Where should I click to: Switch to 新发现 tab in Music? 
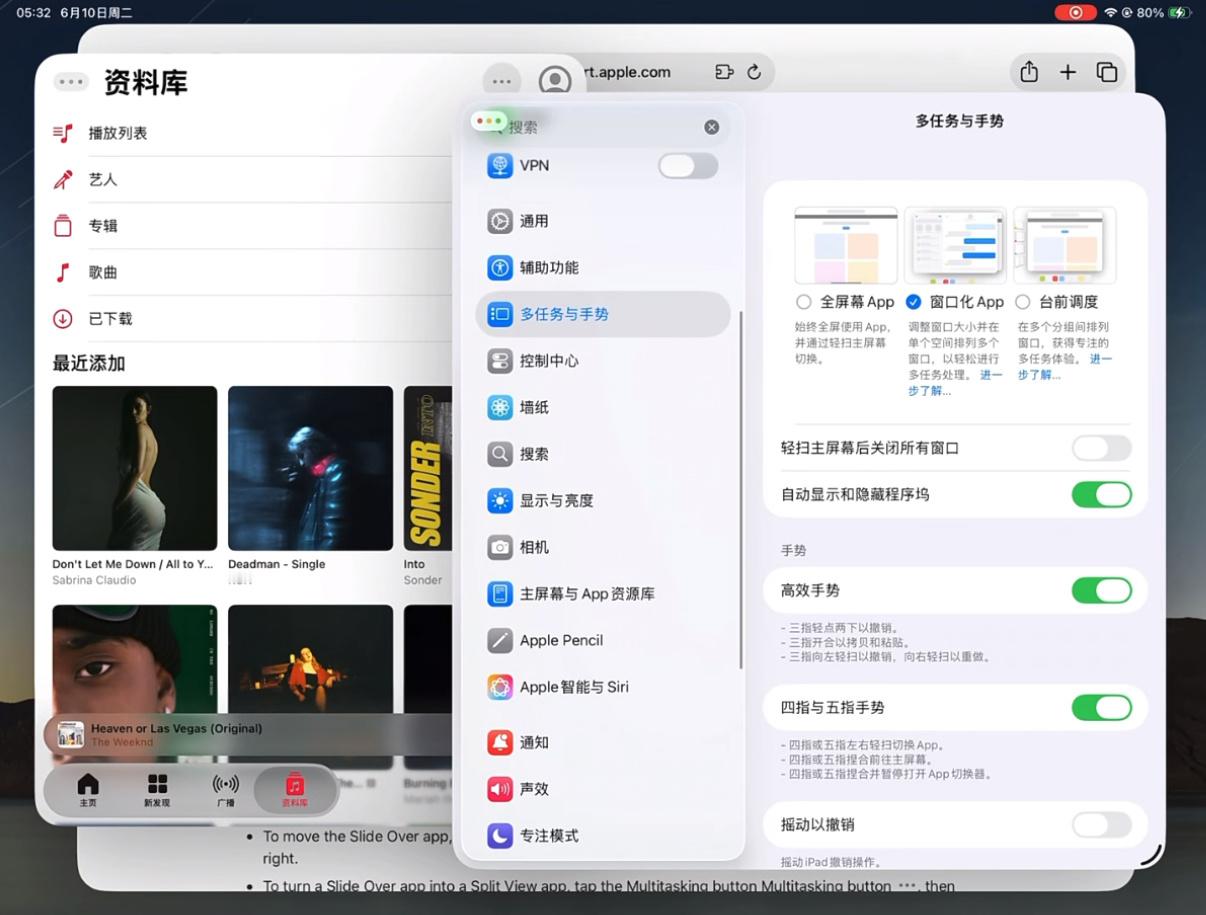157,790
